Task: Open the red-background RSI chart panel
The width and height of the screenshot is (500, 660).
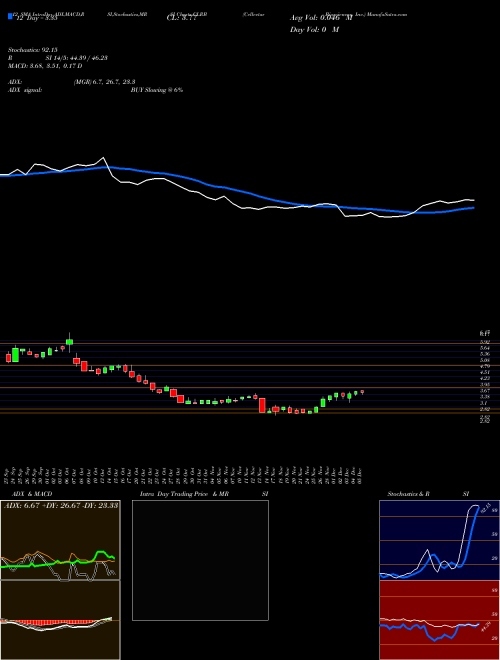Action: pyautogui.click(x=439, y=620)
